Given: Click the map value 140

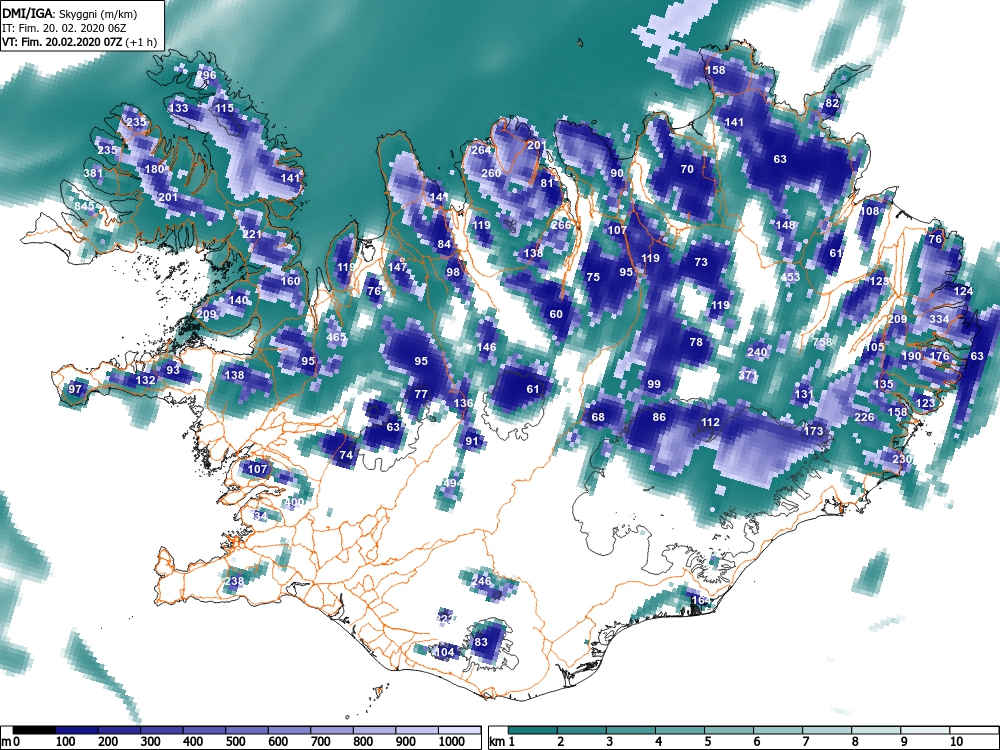Looking at the screenshot, I should 239,300.
